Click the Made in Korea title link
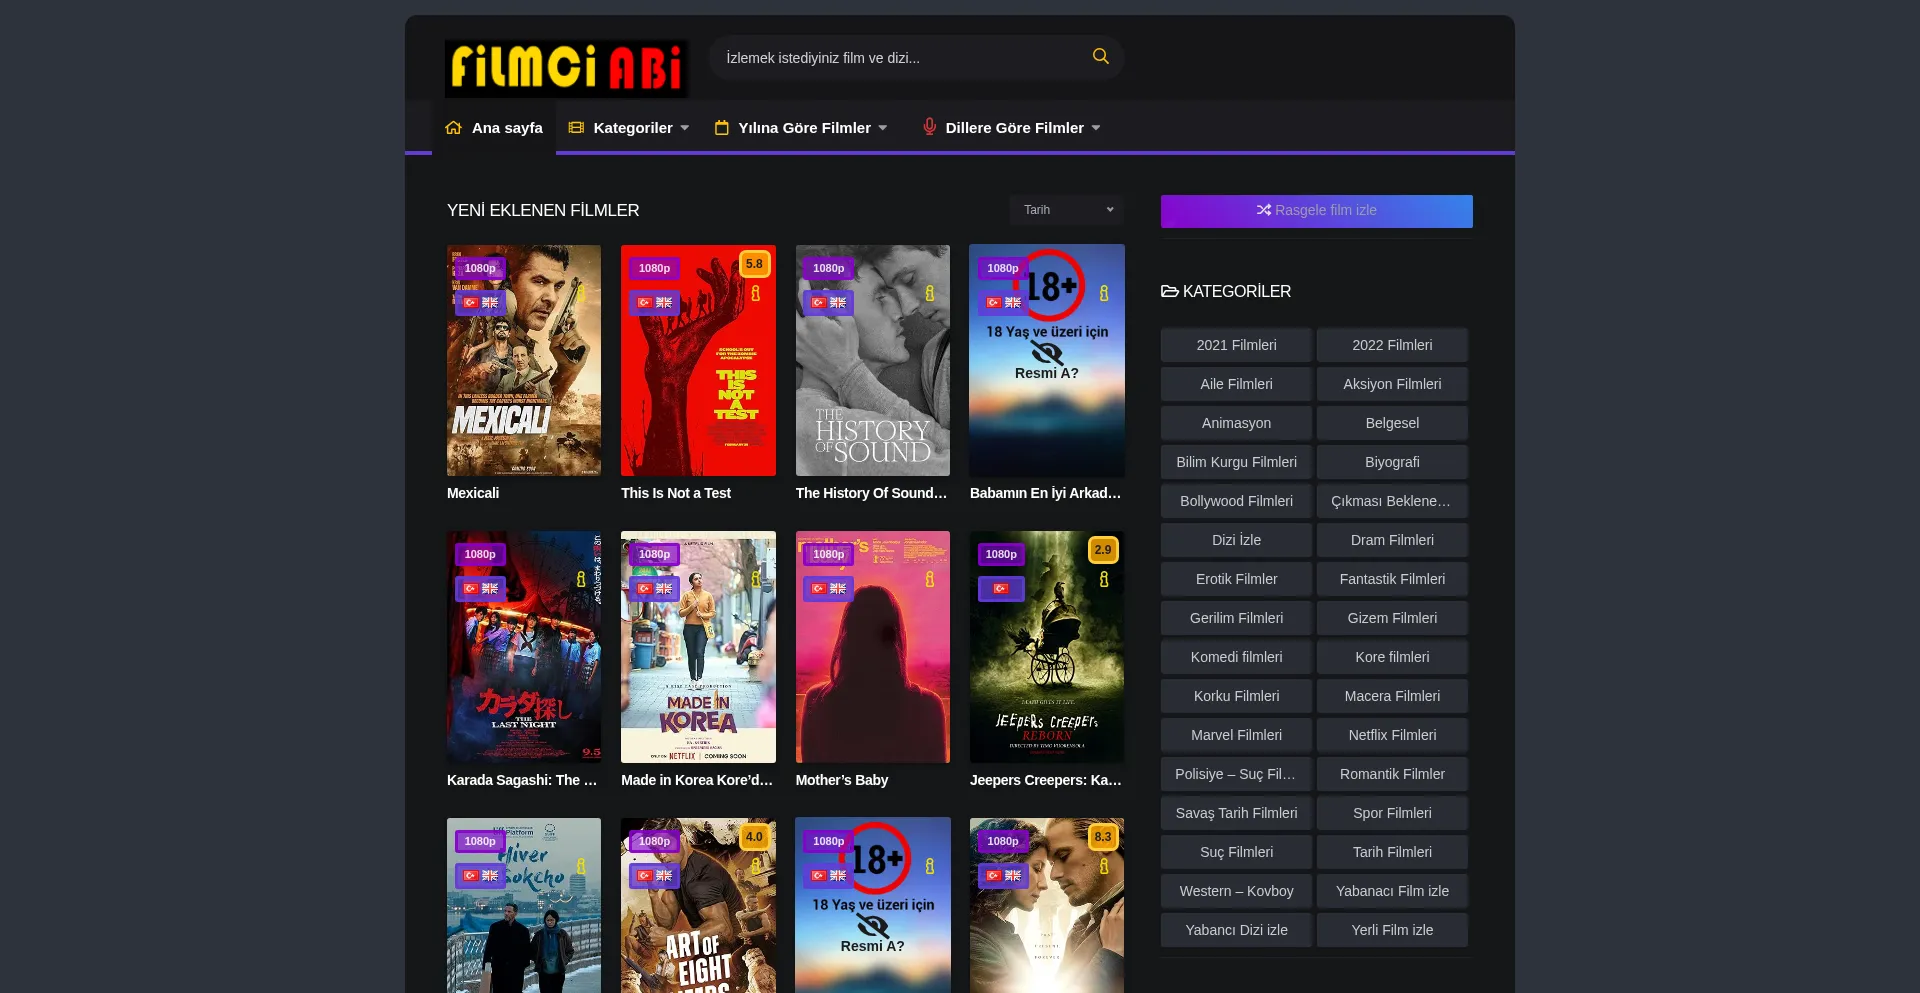The image size is (1920, 993). tap(697, 780)
